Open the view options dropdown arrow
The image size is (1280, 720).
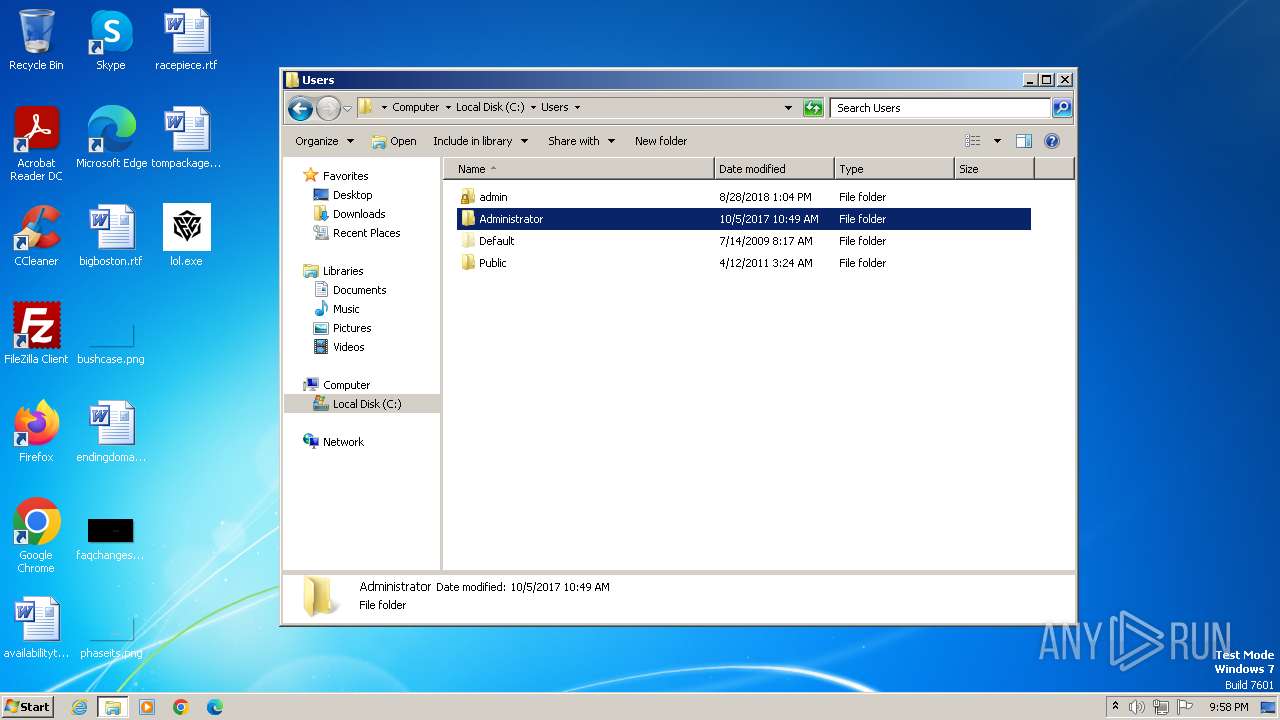click(x=997, y=141)
